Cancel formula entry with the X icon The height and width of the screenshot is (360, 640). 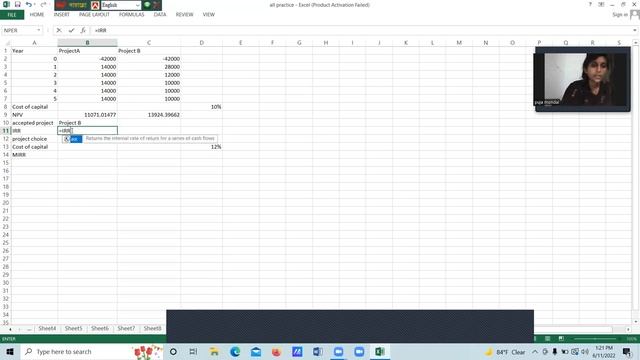point(59,30)
